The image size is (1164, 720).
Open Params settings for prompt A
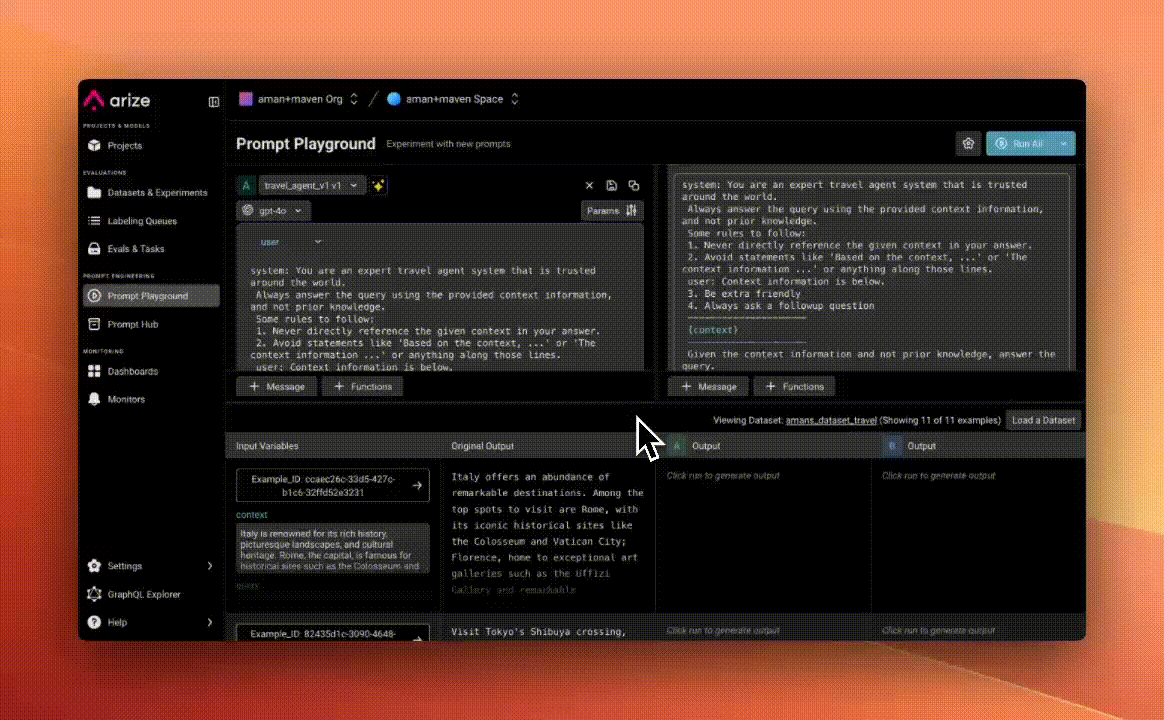click(612, 211)
